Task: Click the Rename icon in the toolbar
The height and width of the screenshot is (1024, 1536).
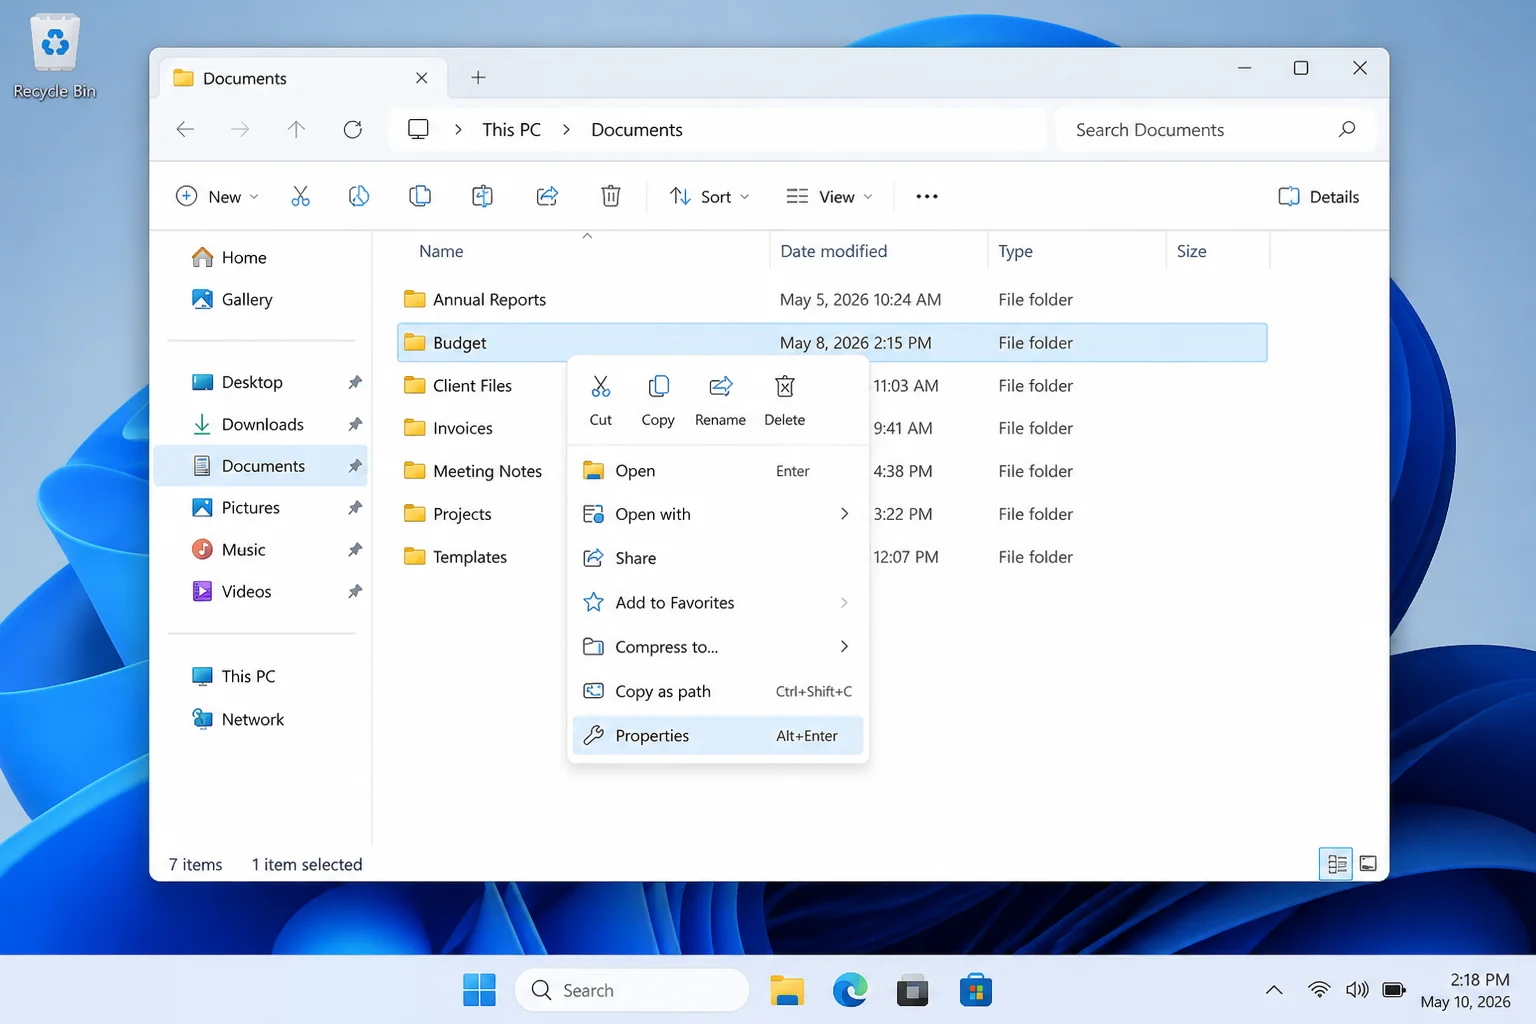Action: click(x=482, y=196)
